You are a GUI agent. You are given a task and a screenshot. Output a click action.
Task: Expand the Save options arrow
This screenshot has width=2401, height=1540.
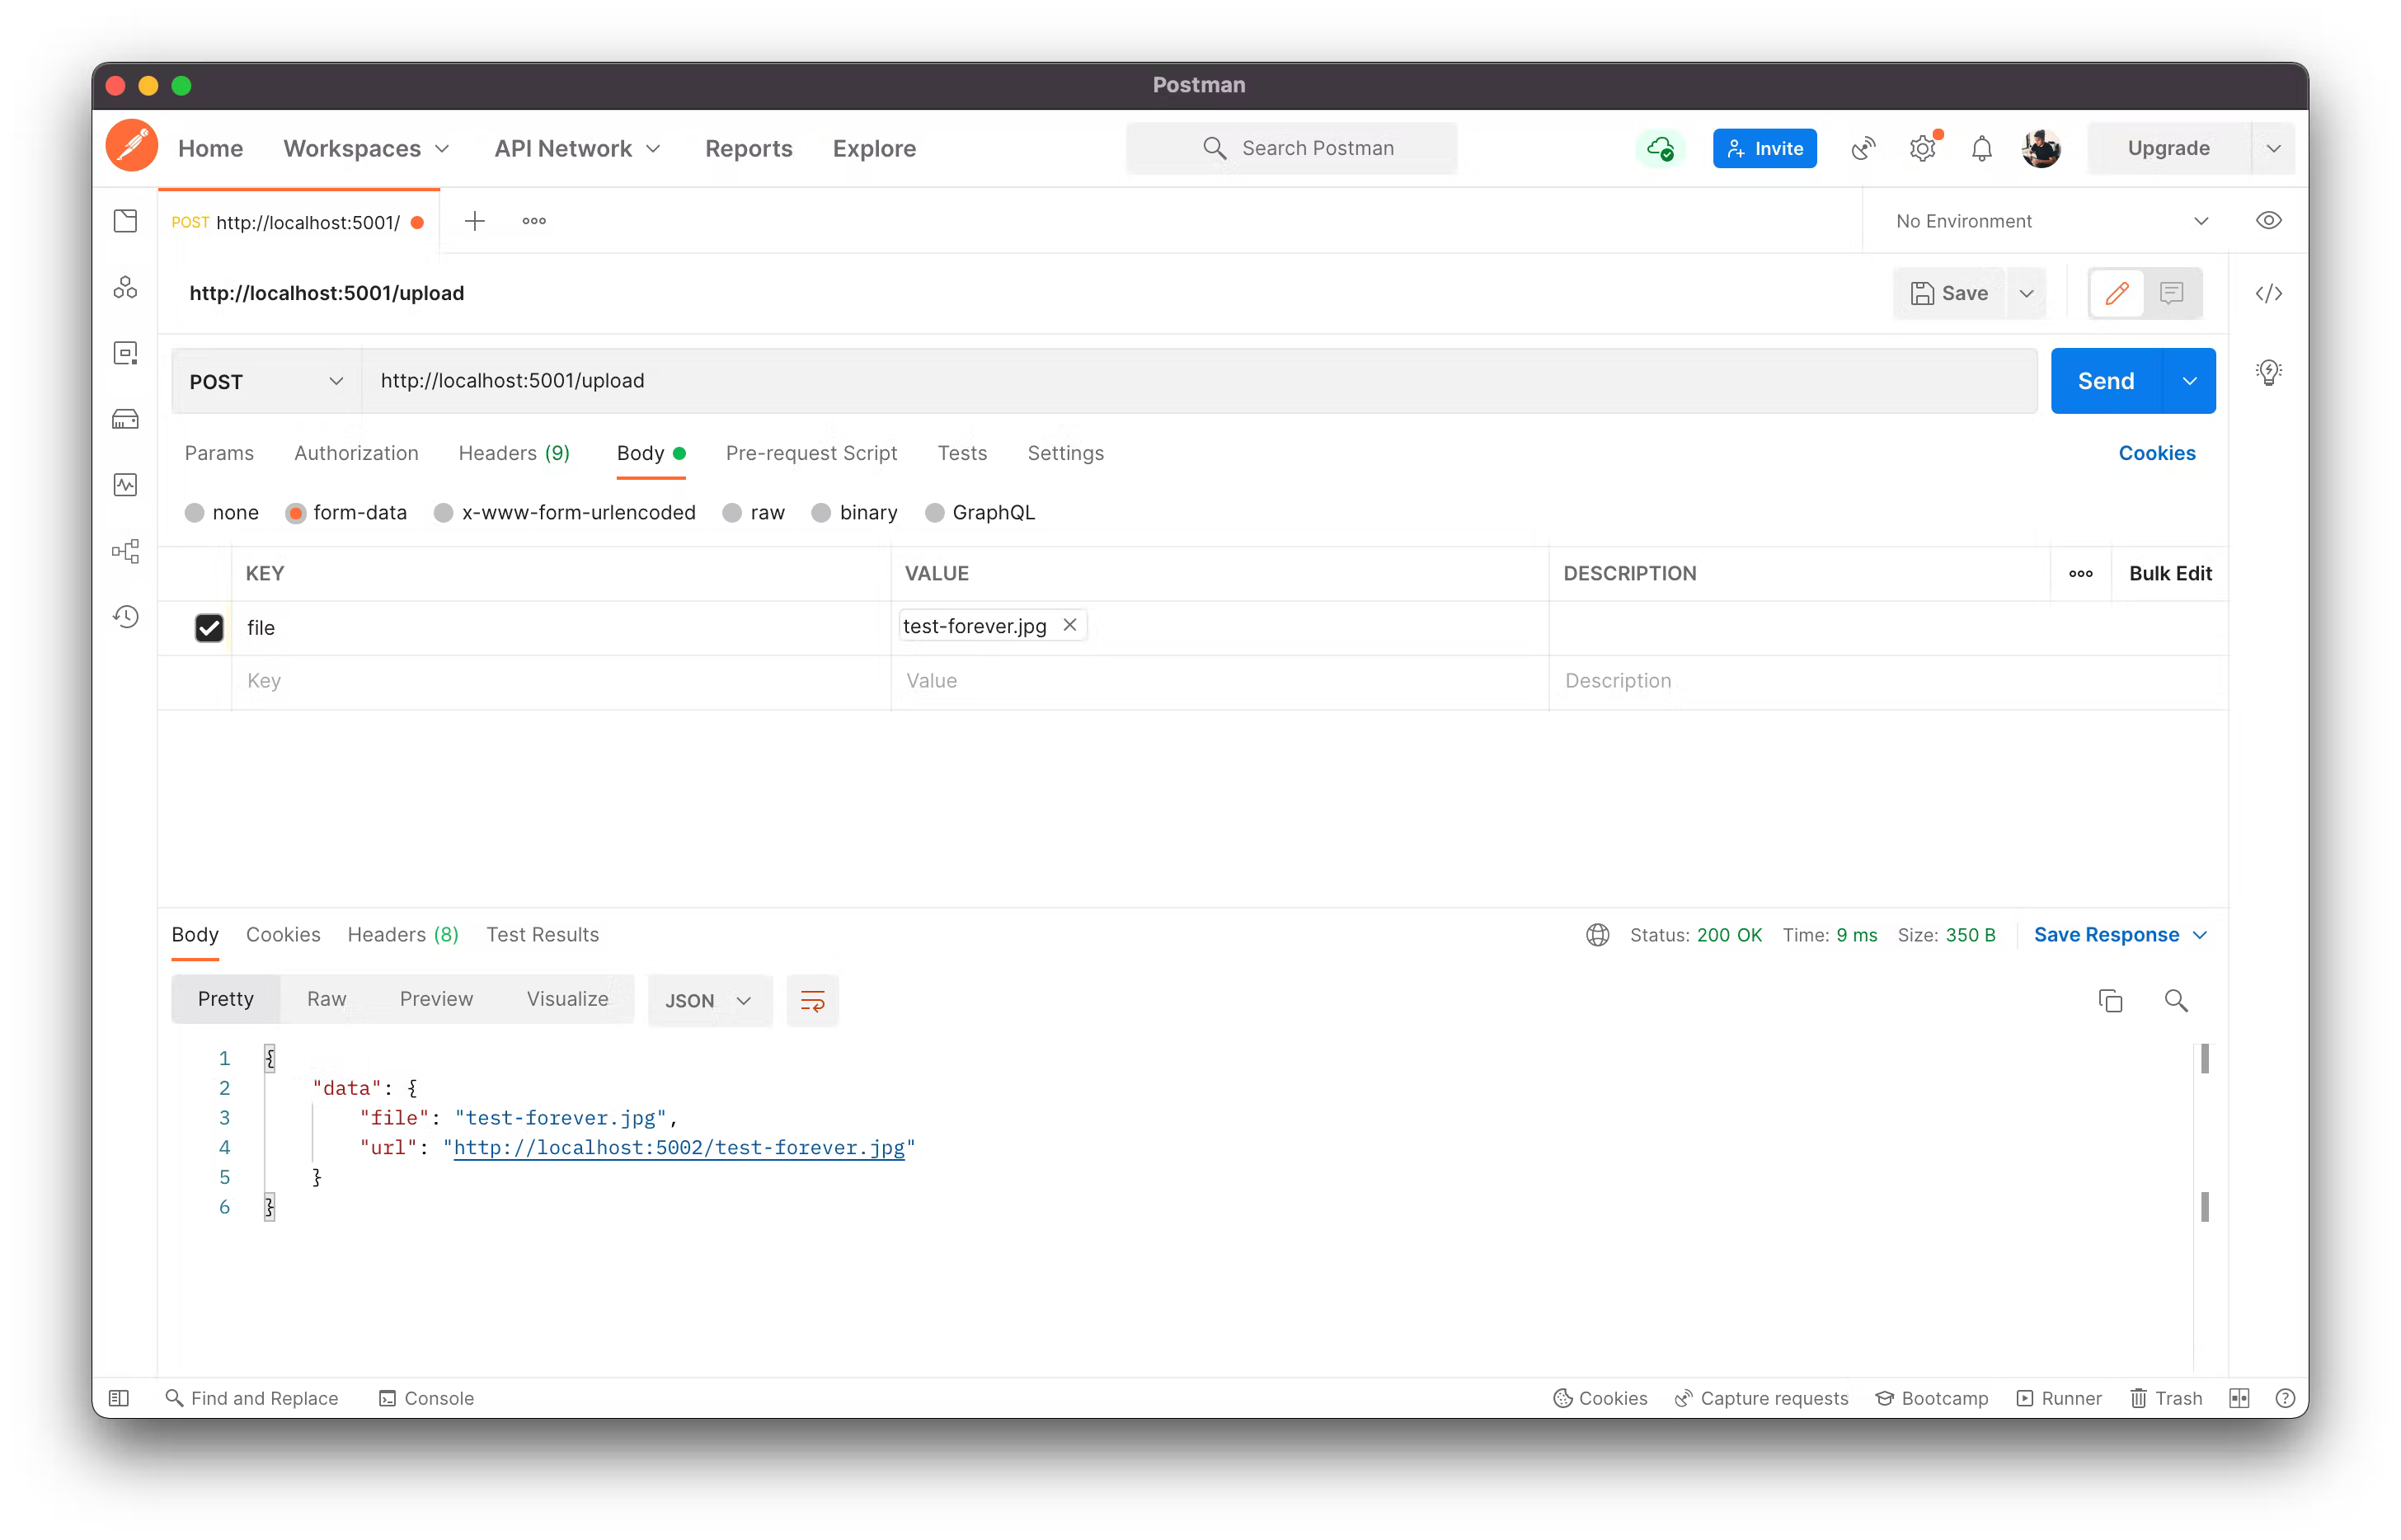tap(2026, 293)
